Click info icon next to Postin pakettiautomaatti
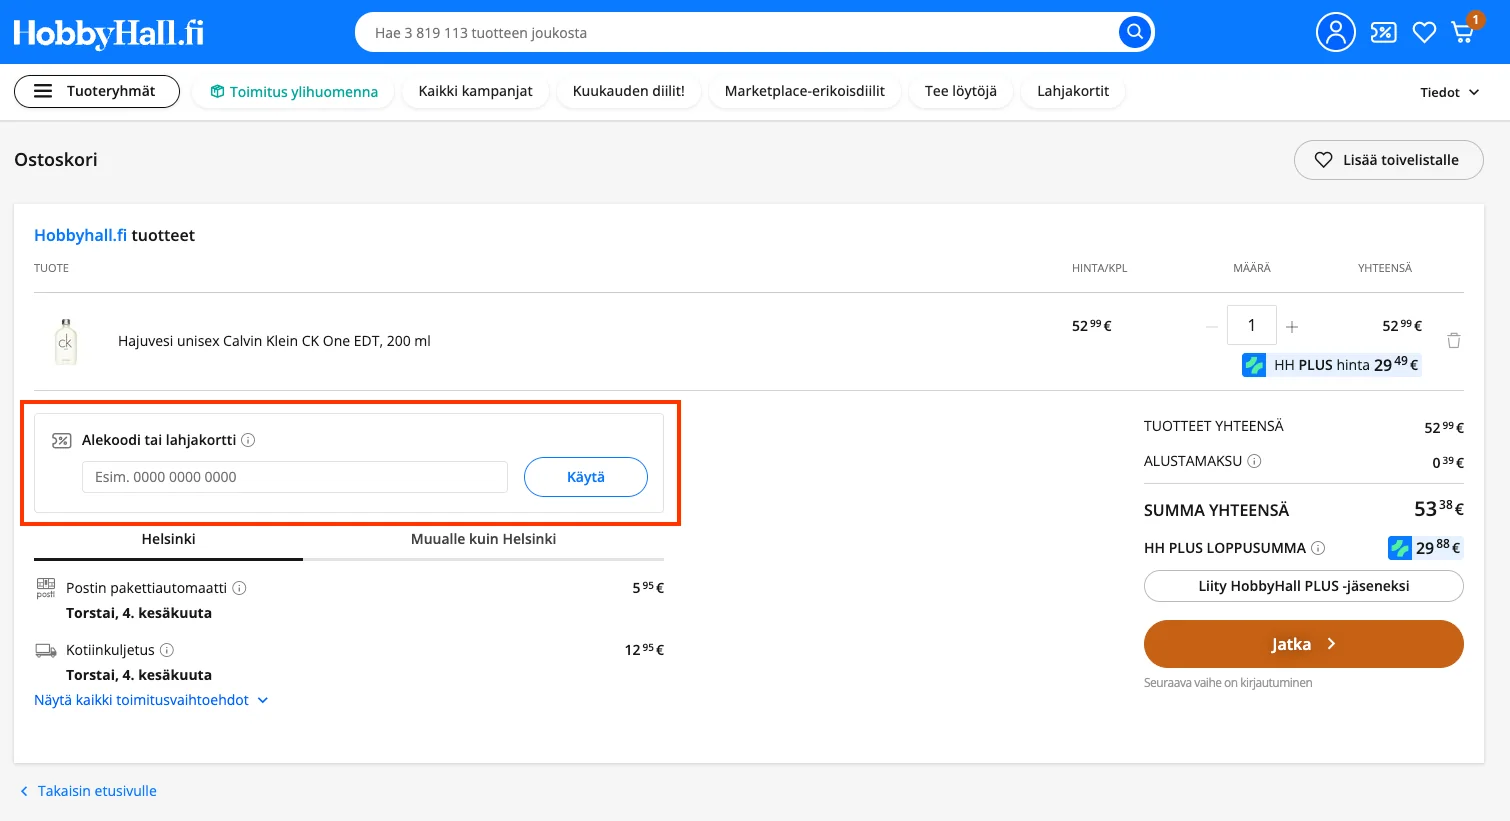This screenshot has height=821, width=1510. click(239, 588)
